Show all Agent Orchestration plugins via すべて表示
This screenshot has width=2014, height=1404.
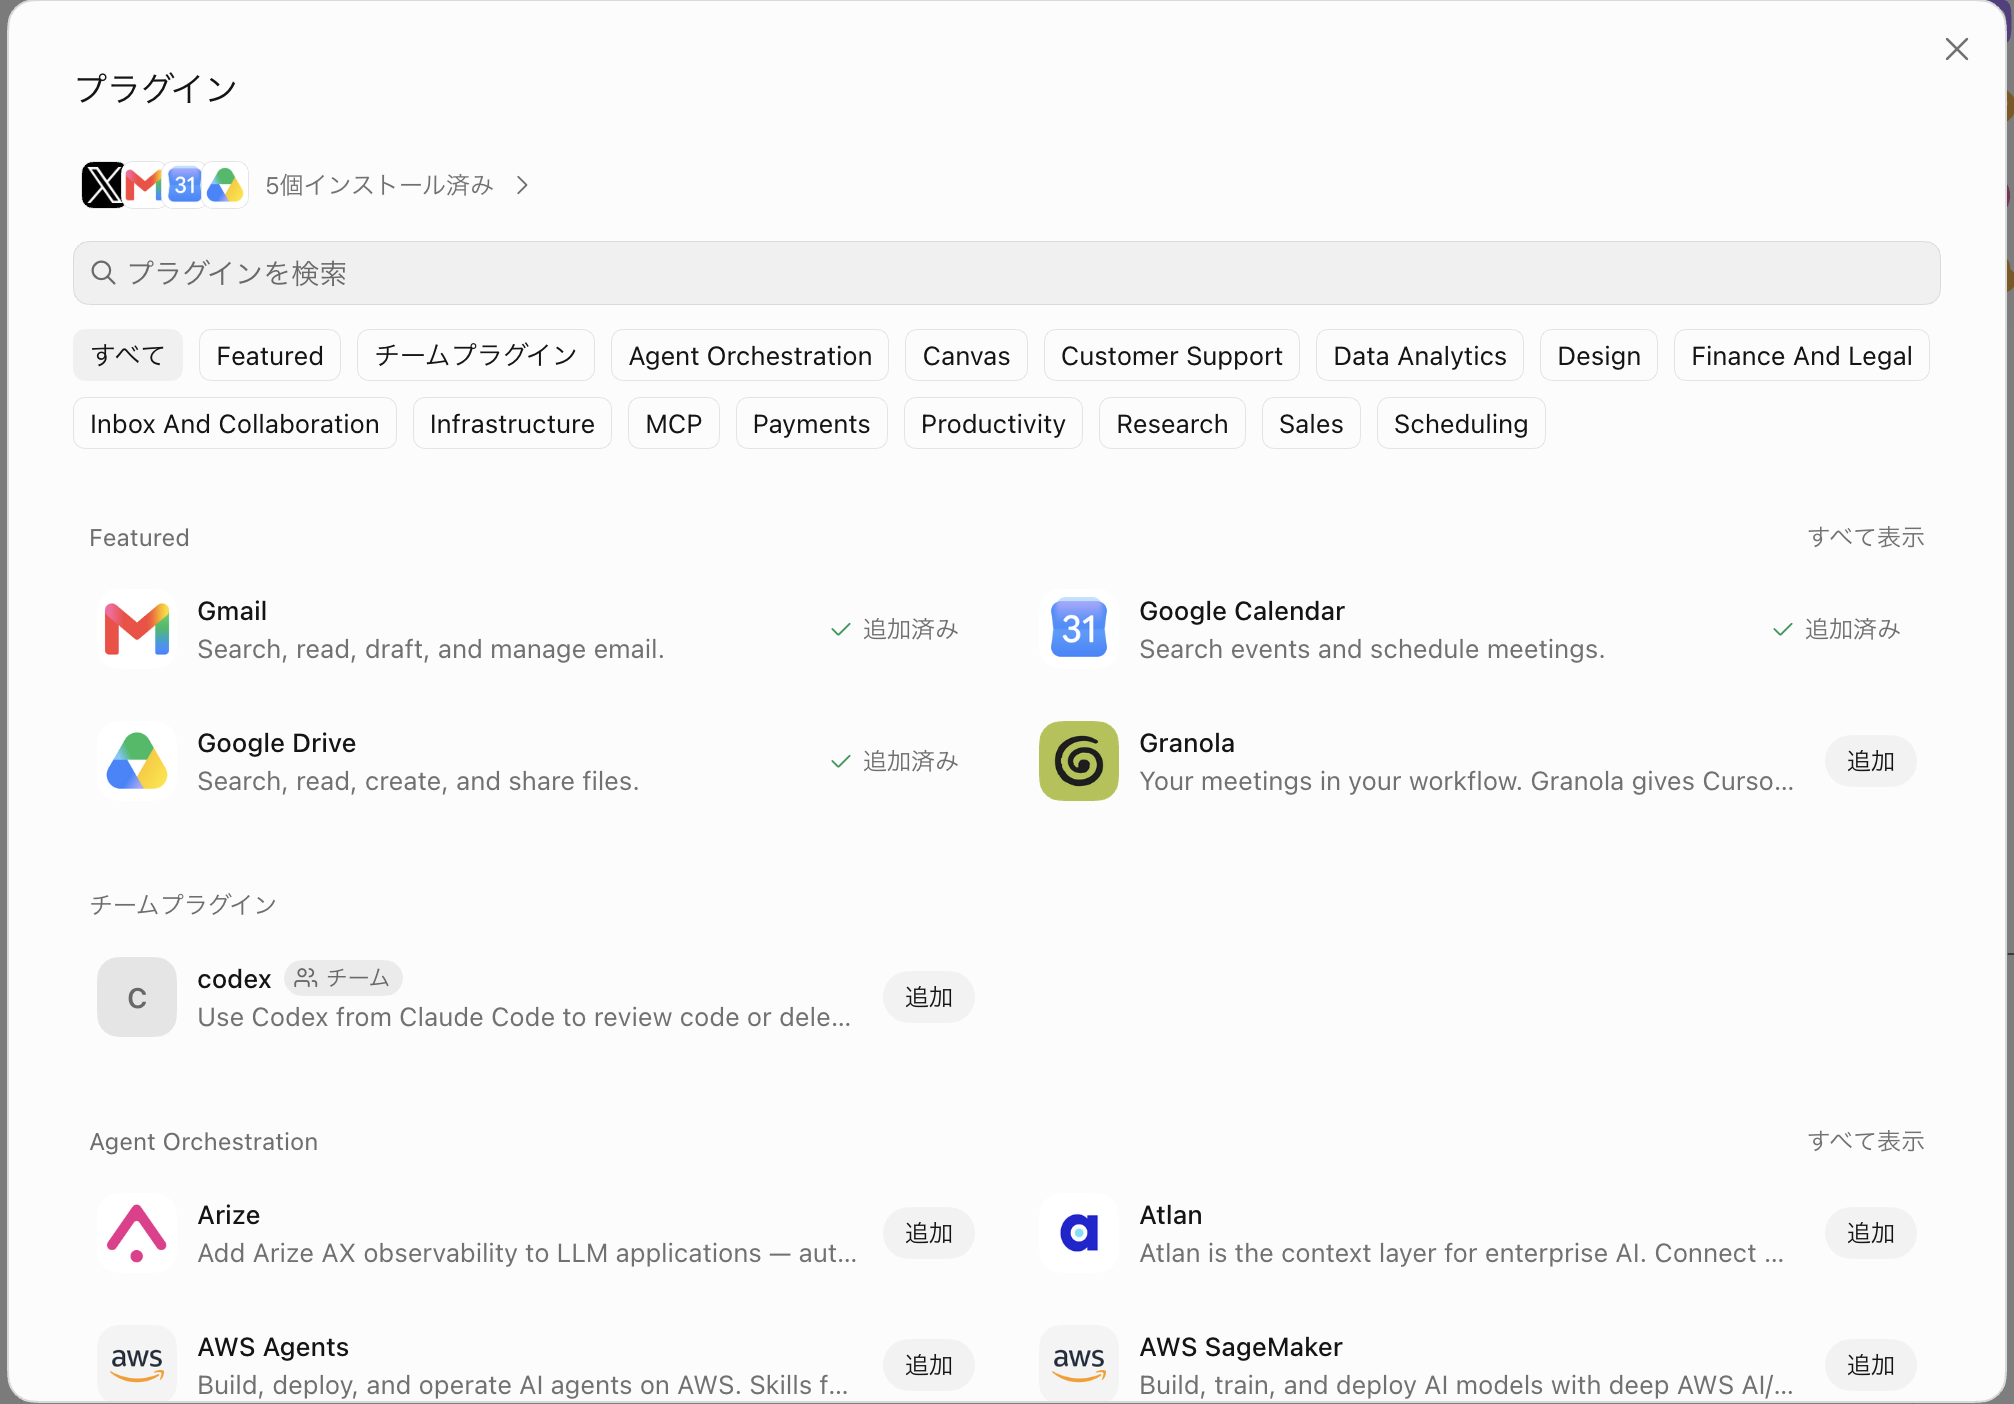point(1866,1141)
